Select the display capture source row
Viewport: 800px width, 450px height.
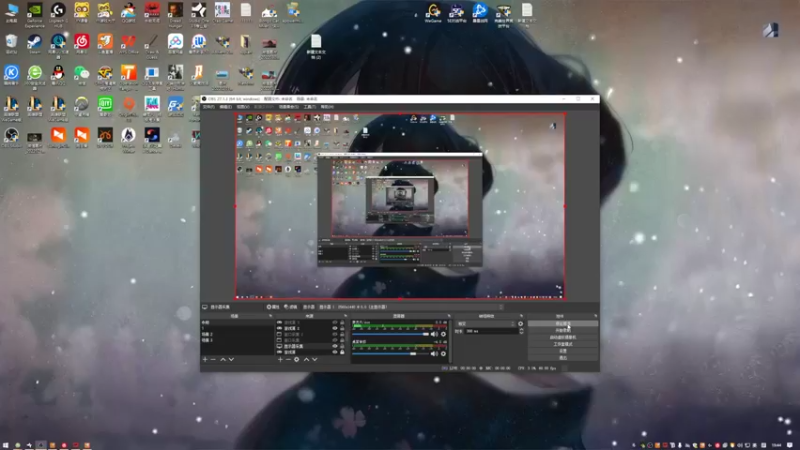tap(310, 346)
